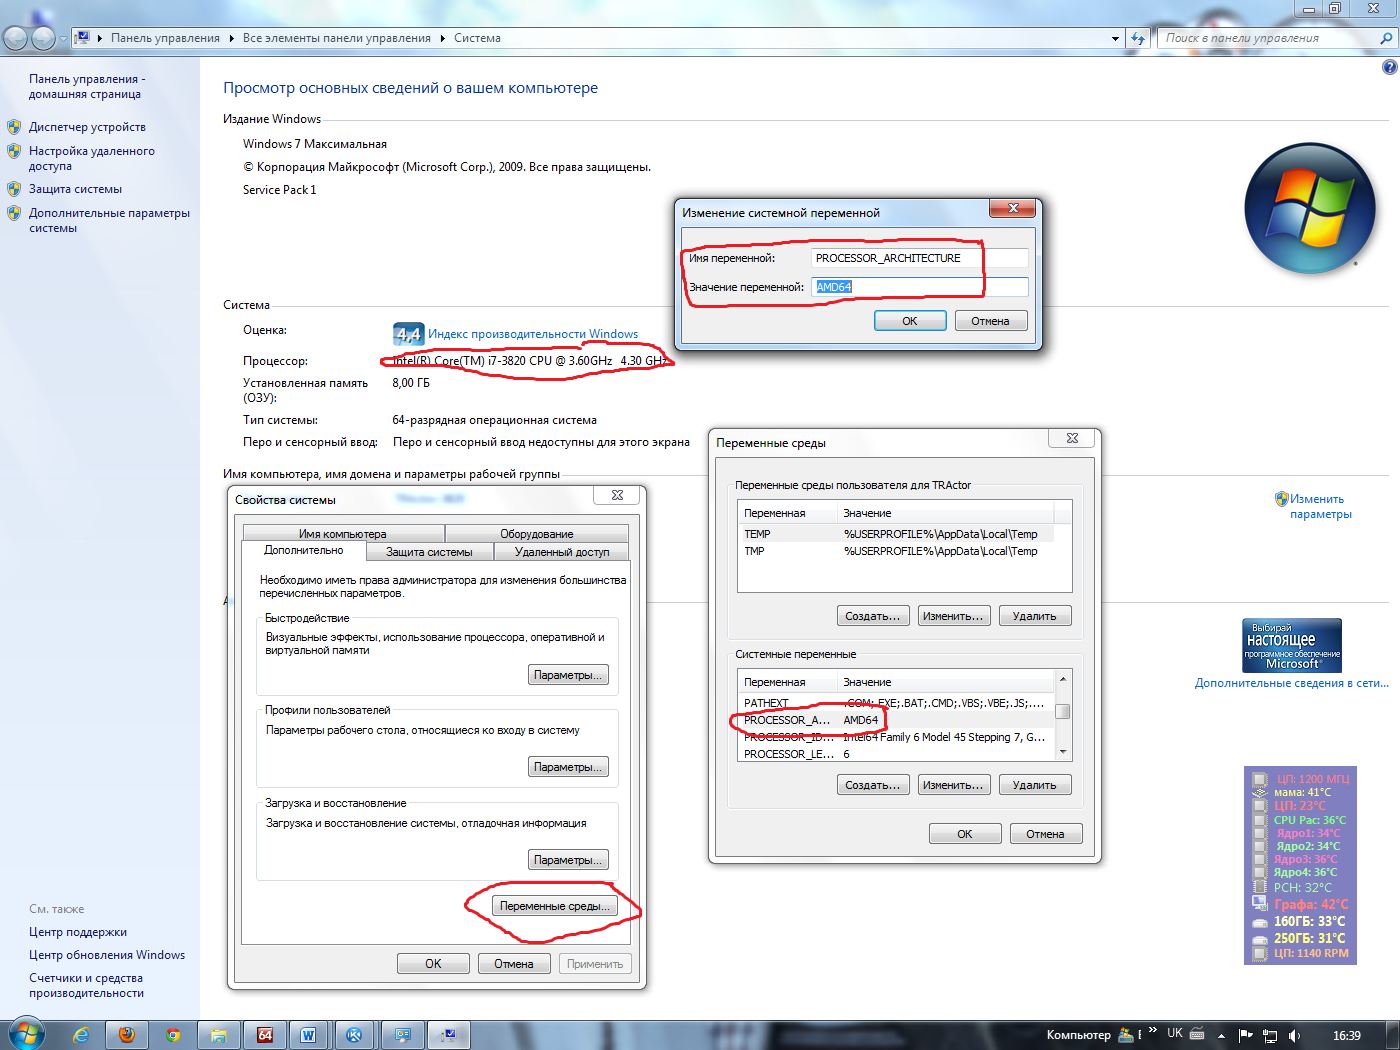Click the on-screen keyboard tray icon
1400x1050 pixels.
tap(1197, 1034)
